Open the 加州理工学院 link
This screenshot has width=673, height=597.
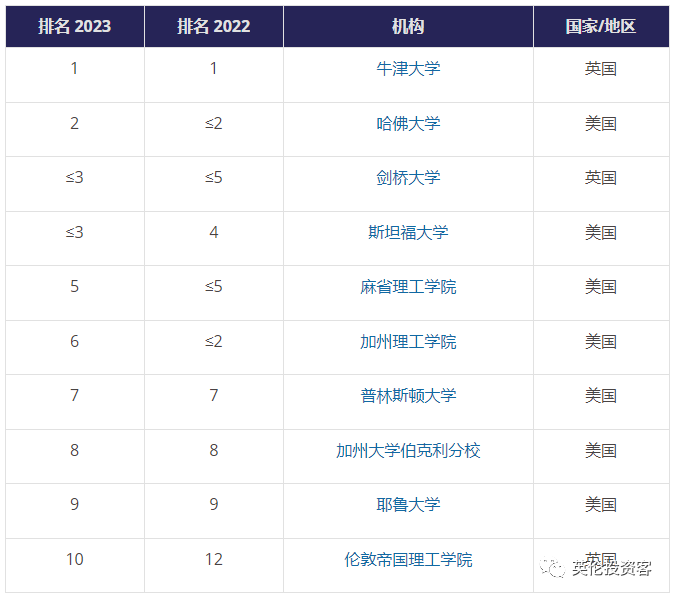(408, 342)
